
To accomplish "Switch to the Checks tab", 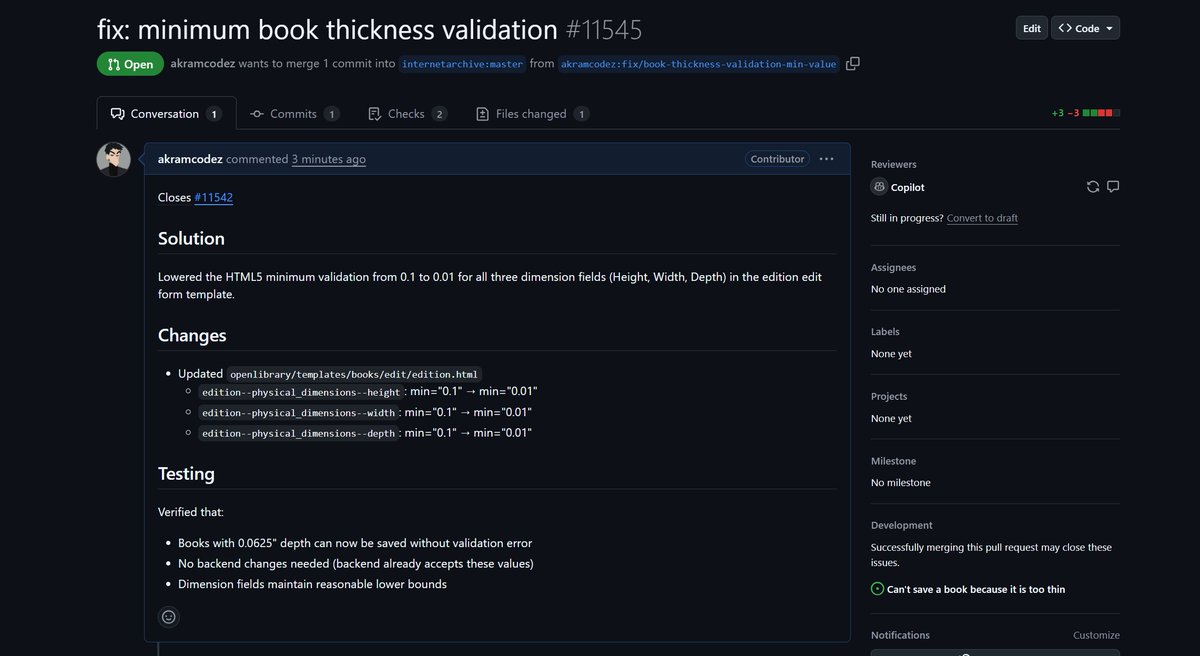I will point(407,114).
